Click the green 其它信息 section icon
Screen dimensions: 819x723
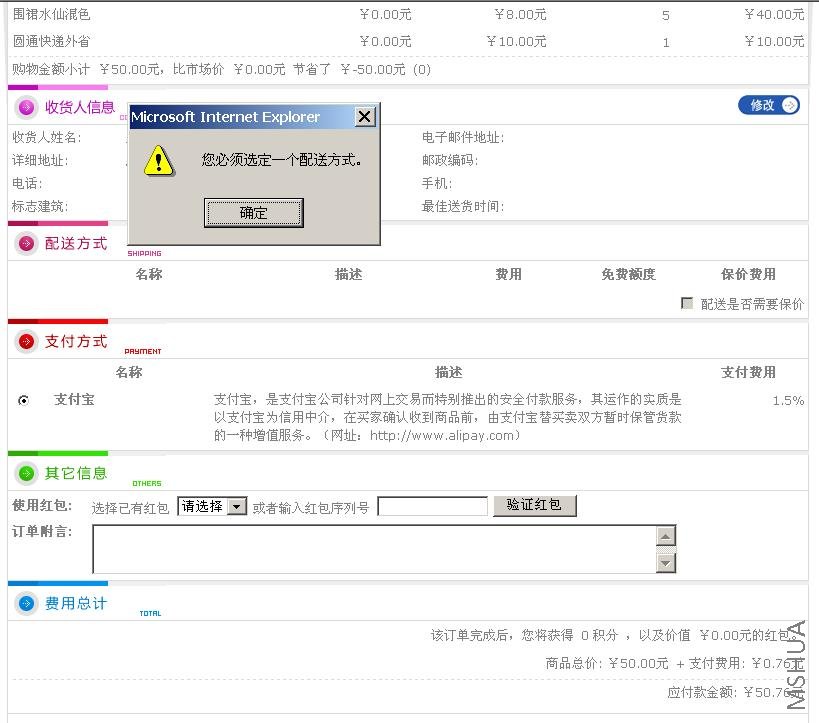coord(26,473)
